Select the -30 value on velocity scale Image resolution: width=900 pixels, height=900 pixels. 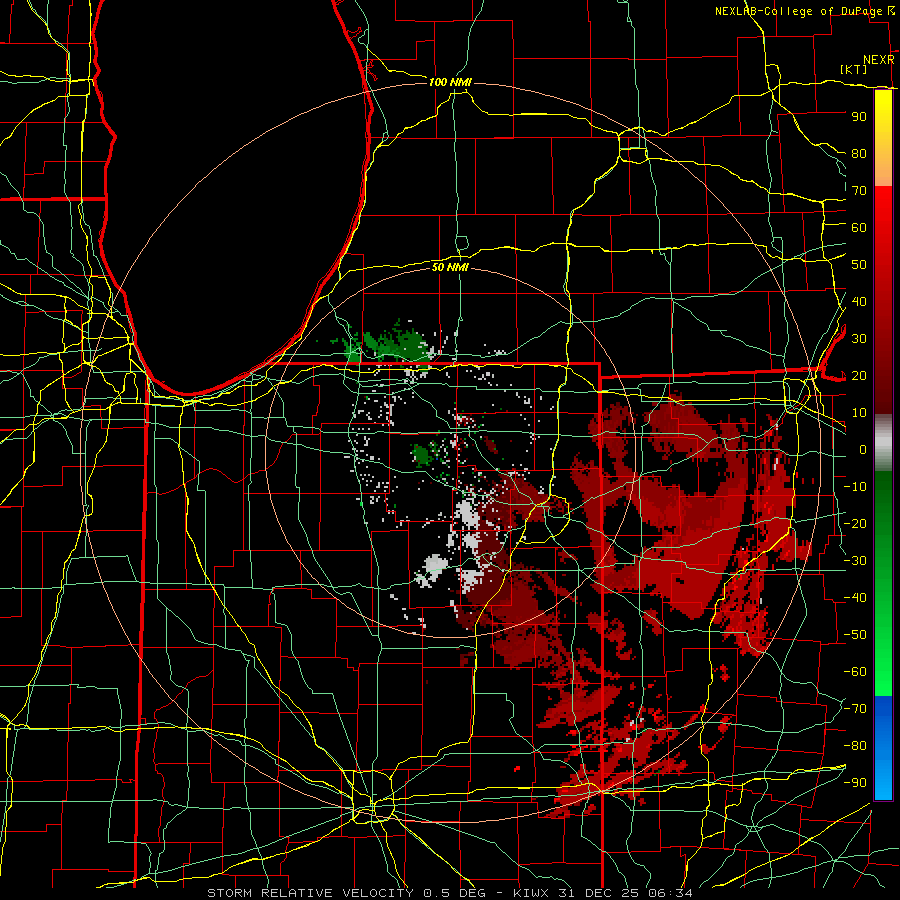855,561
